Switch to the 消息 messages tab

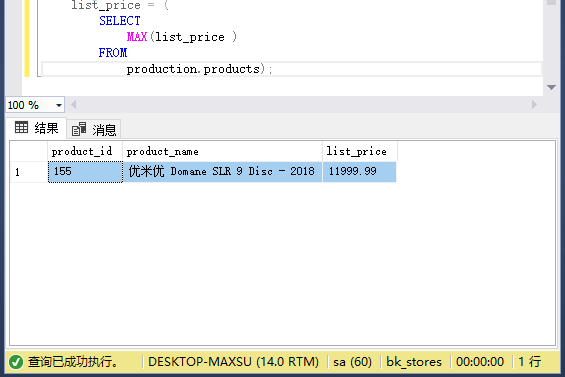point(94,129)
